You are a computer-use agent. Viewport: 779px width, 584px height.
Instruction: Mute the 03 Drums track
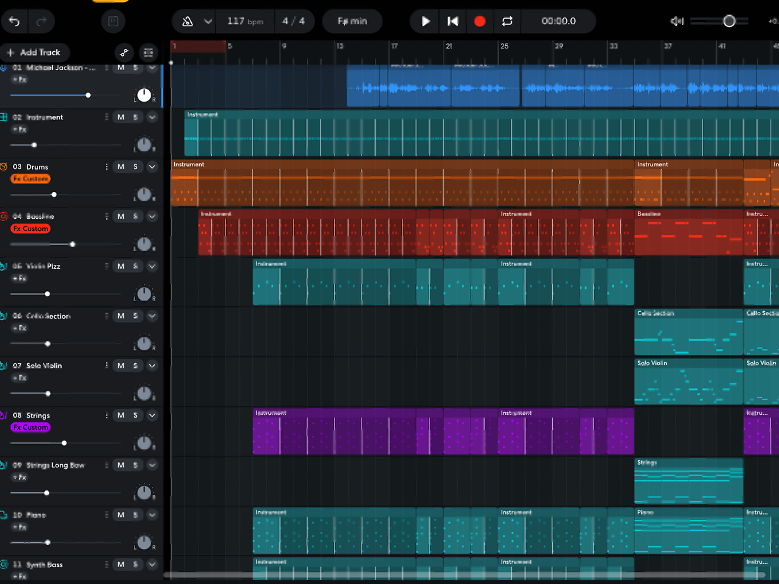coord(121,167)
